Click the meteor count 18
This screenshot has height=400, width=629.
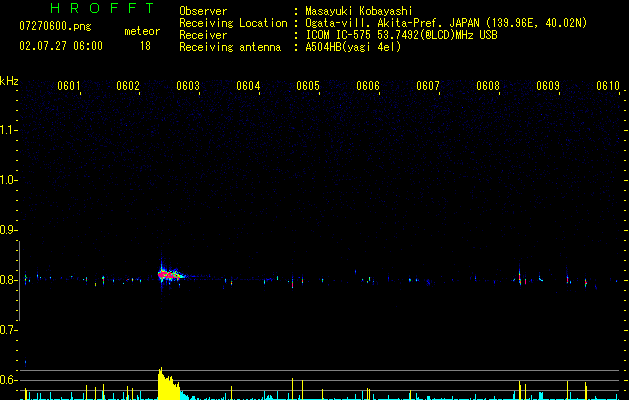145,46
